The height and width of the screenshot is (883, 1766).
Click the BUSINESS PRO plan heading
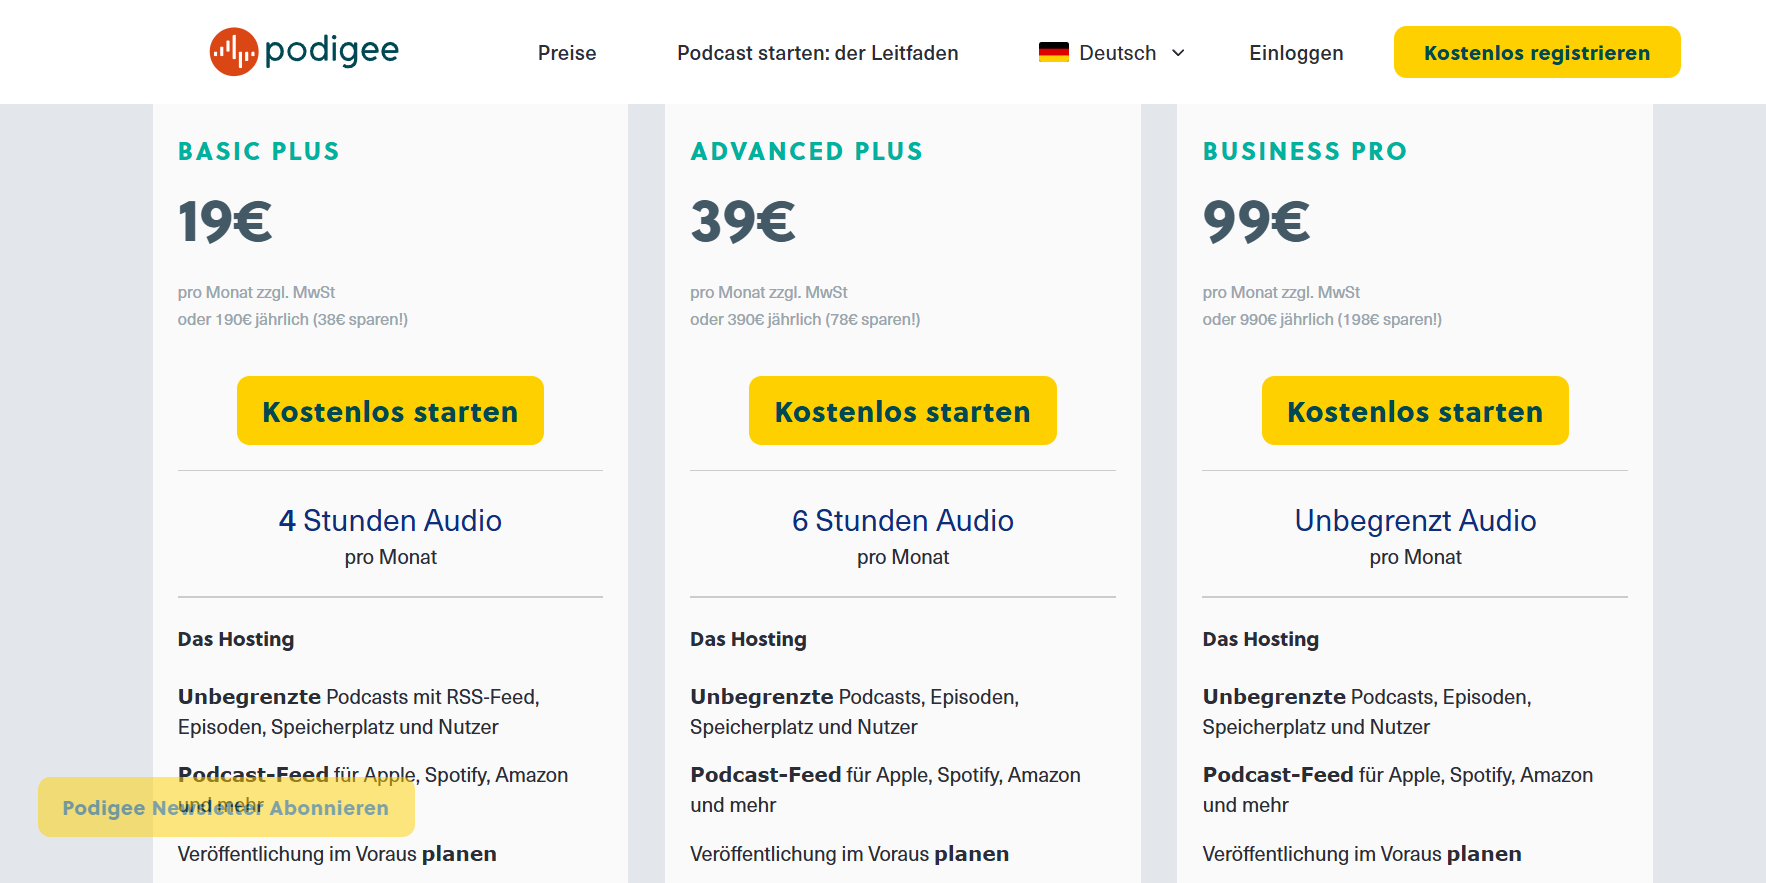[x=1304, y=151]
